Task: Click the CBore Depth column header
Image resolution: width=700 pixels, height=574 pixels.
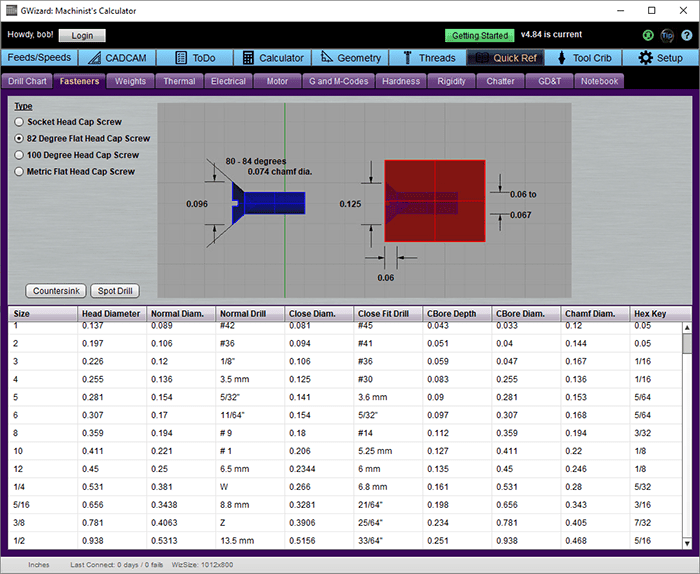Action: pyautogui.click(x=457, y=314)
